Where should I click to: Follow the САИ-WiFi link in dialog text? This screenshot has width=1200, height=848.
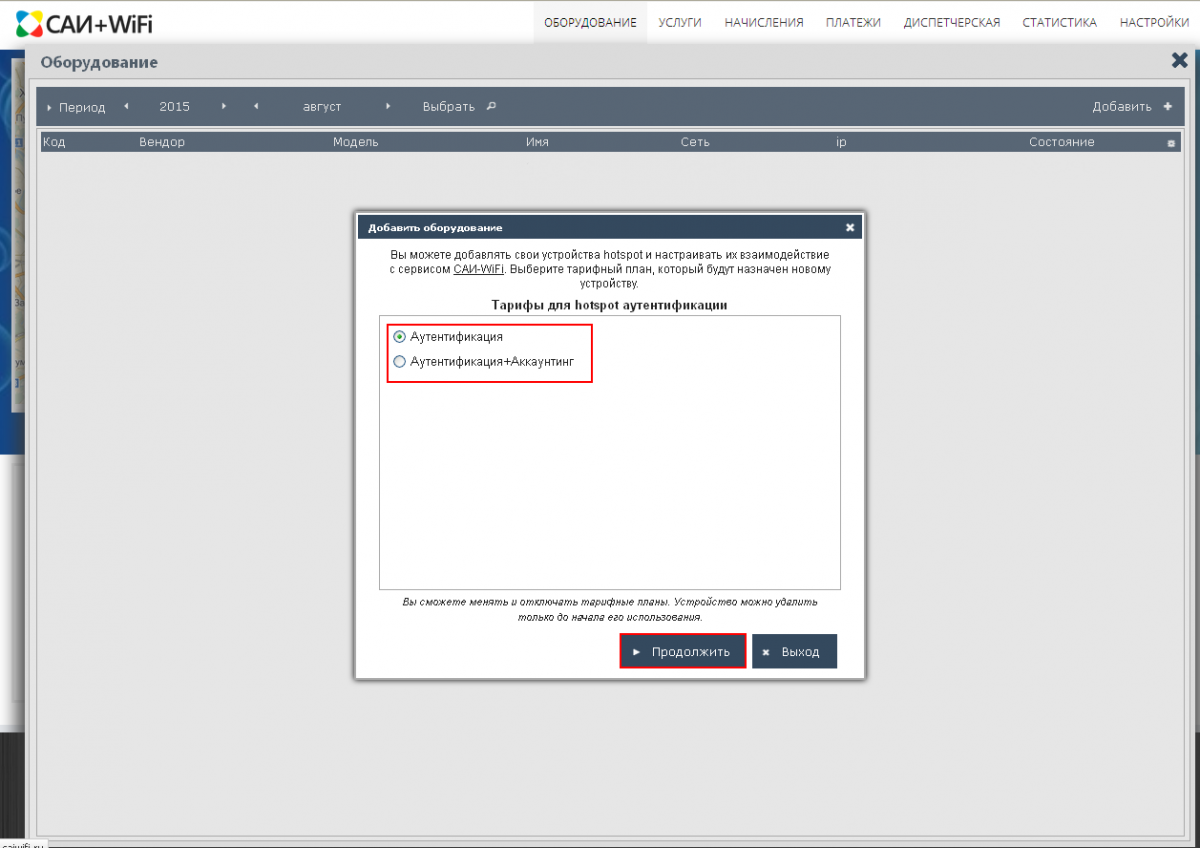coord(478,269)
